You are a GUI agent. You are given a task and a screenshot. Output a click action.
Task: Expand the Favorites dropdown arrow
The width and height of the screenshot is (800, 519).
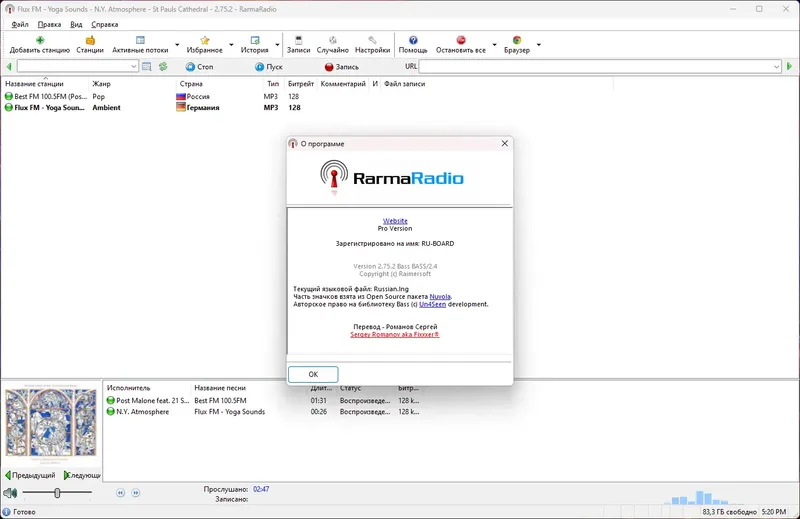231,45
